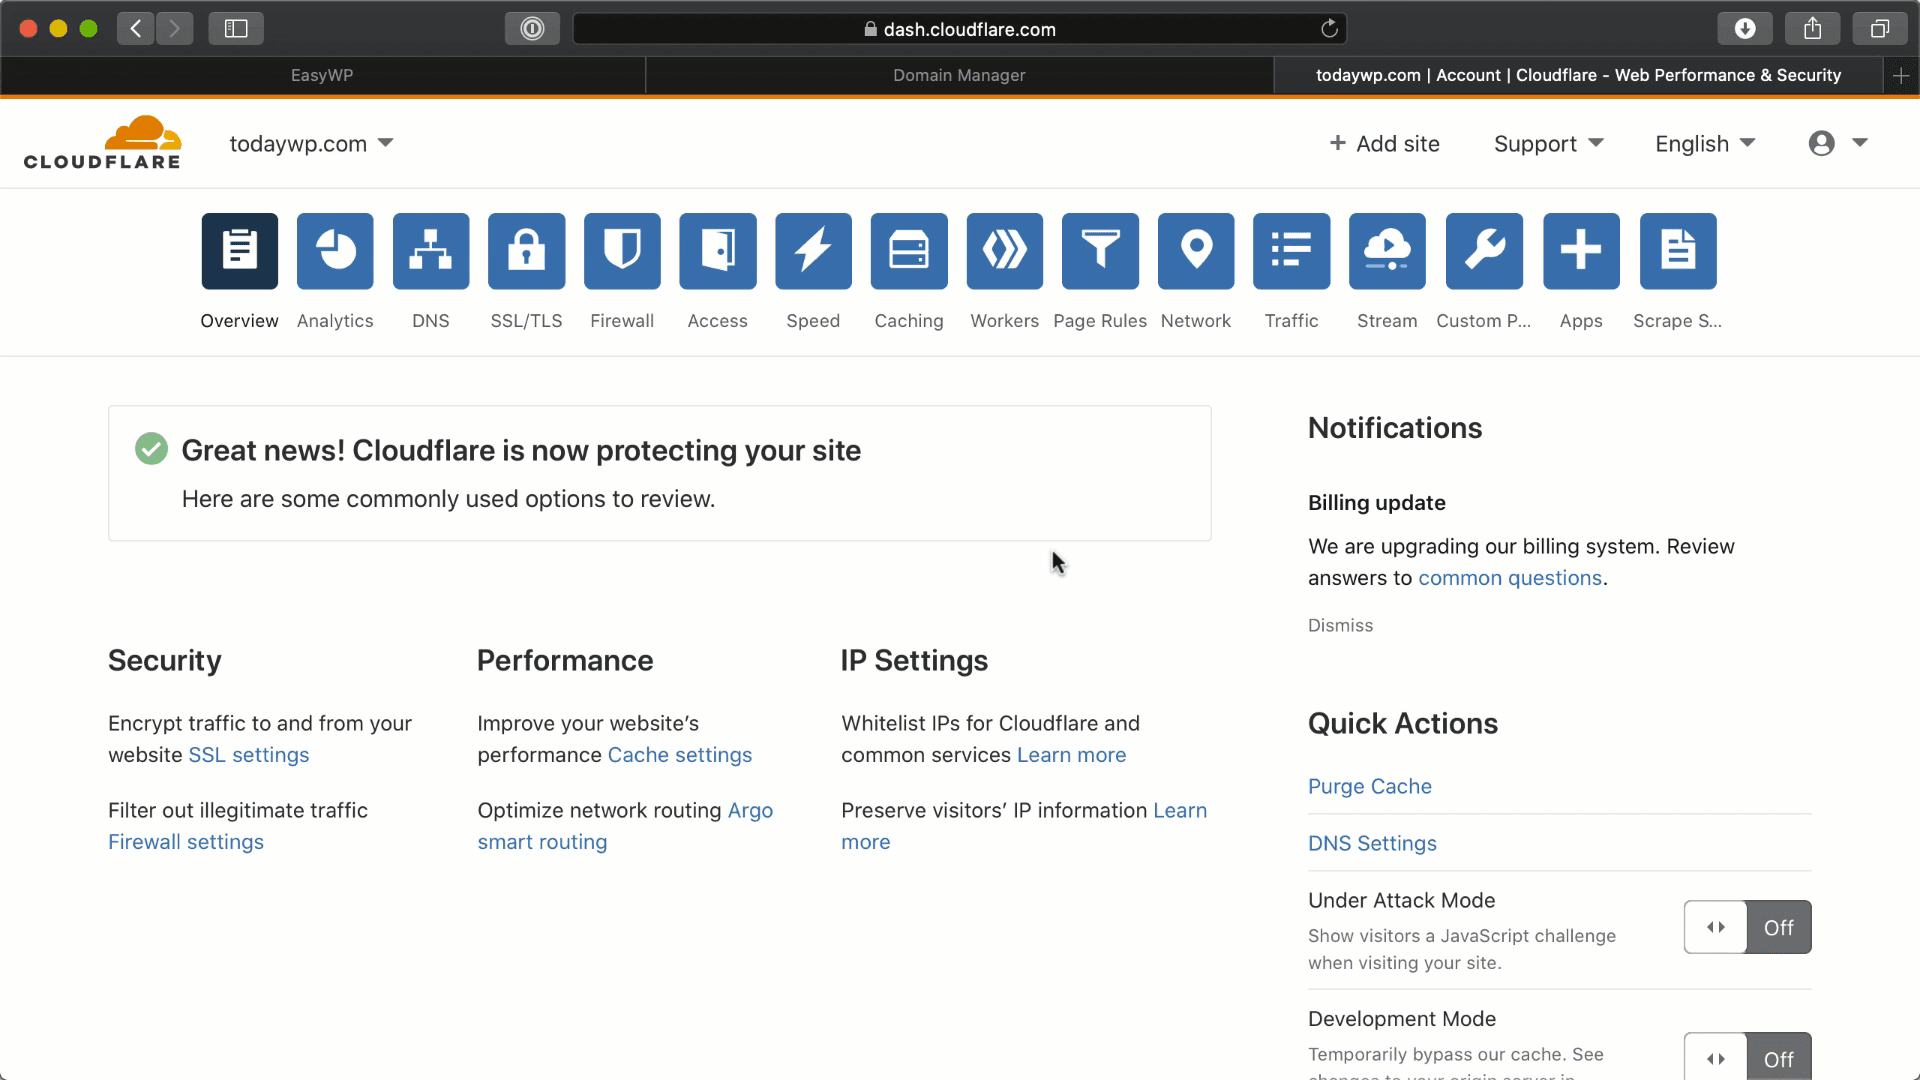1920x1080 pixels.
Task: Switch to the EasyWP tab
Action: coord(322,75)
